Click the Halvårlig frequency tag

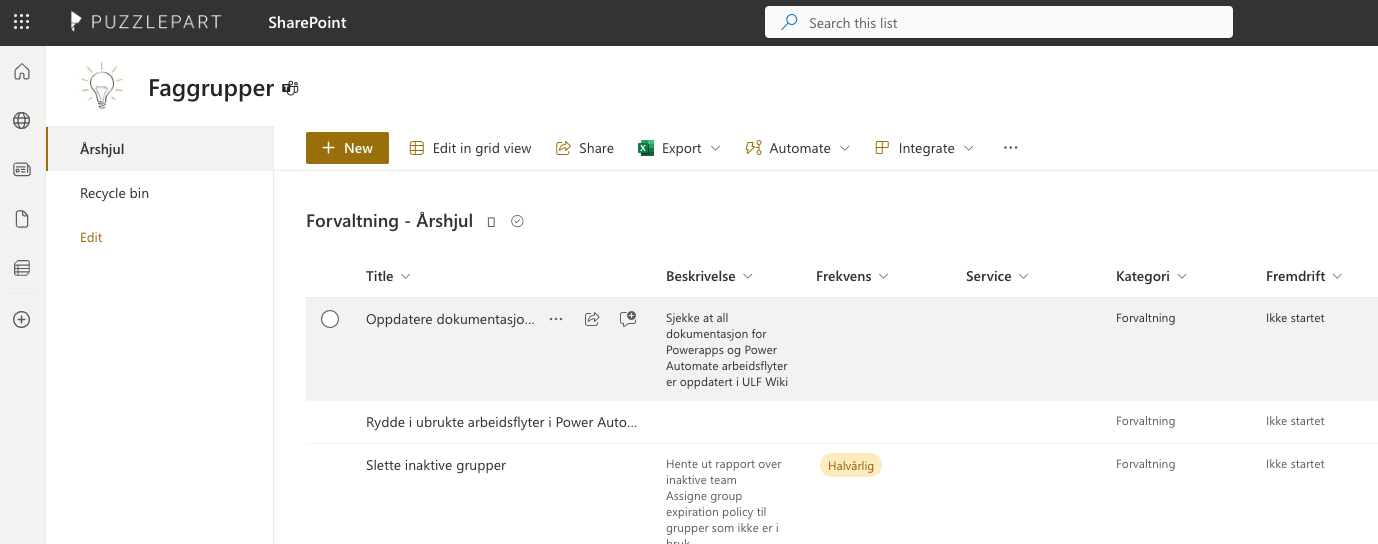851,465
